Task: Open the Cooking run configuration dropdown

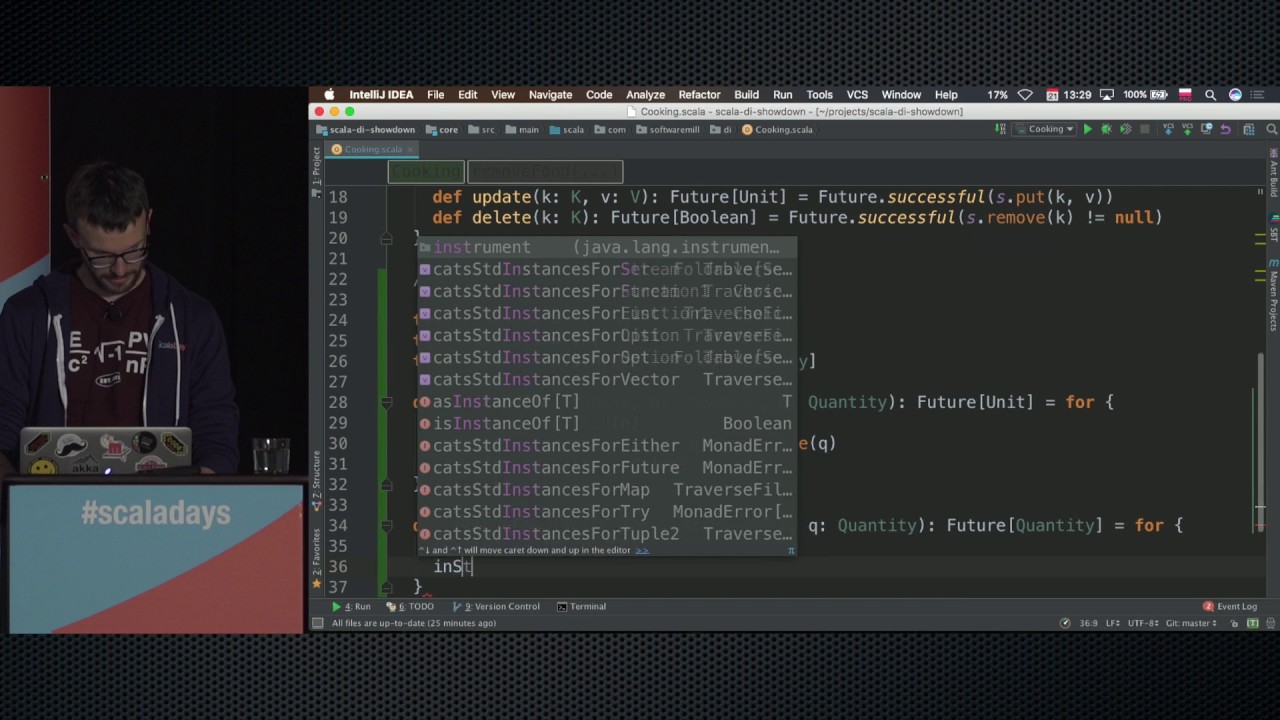Action: [x=1046, y=129]
